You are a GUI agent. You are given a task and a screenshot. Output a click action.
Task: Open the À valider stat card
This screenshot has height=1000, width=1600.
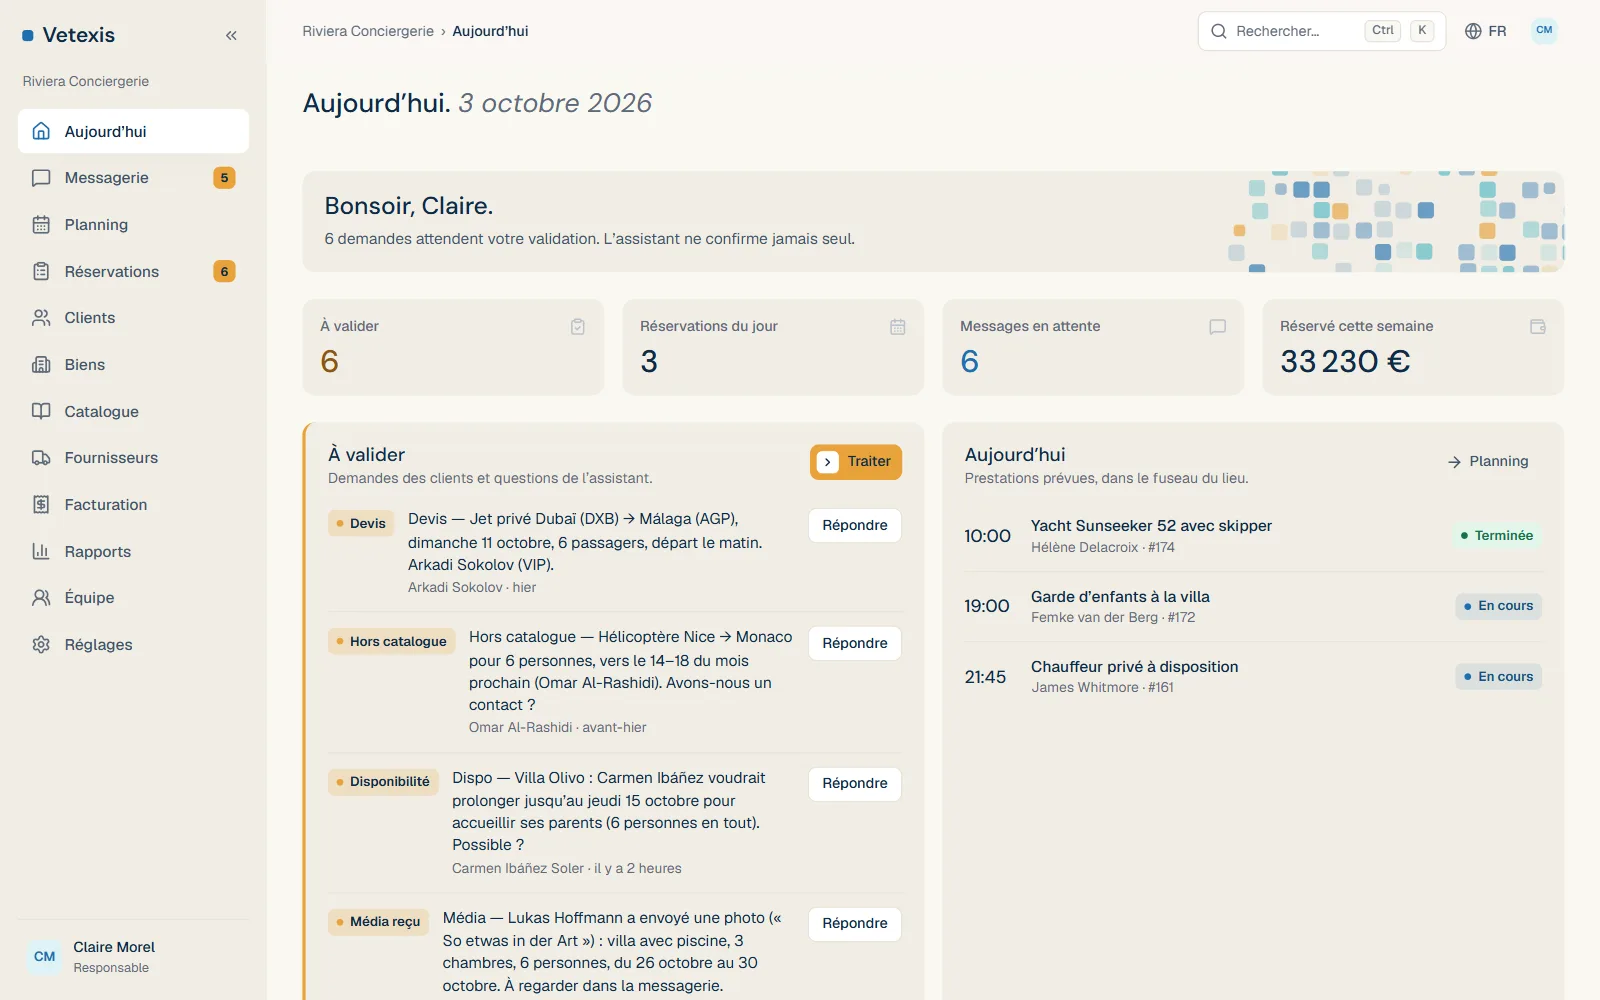[454, 347]
